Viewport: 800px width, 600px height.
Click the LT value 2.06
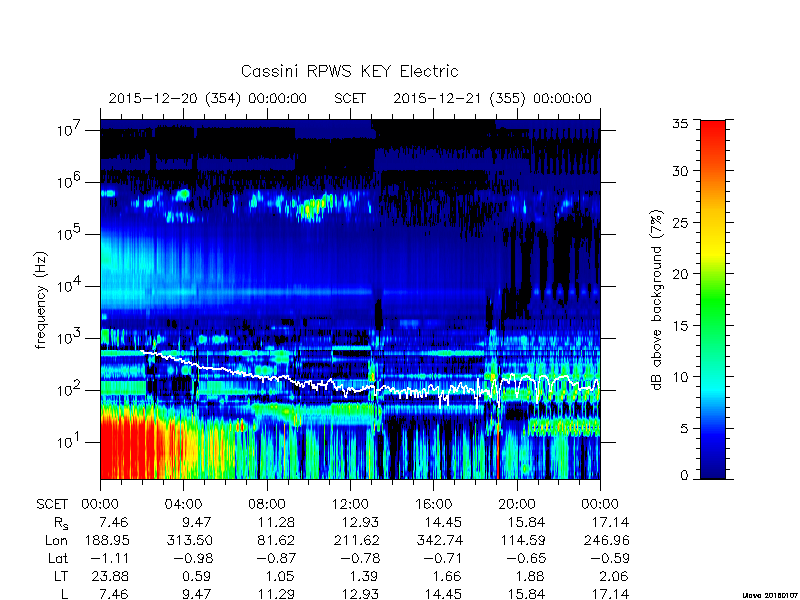[x=614, y=577]
